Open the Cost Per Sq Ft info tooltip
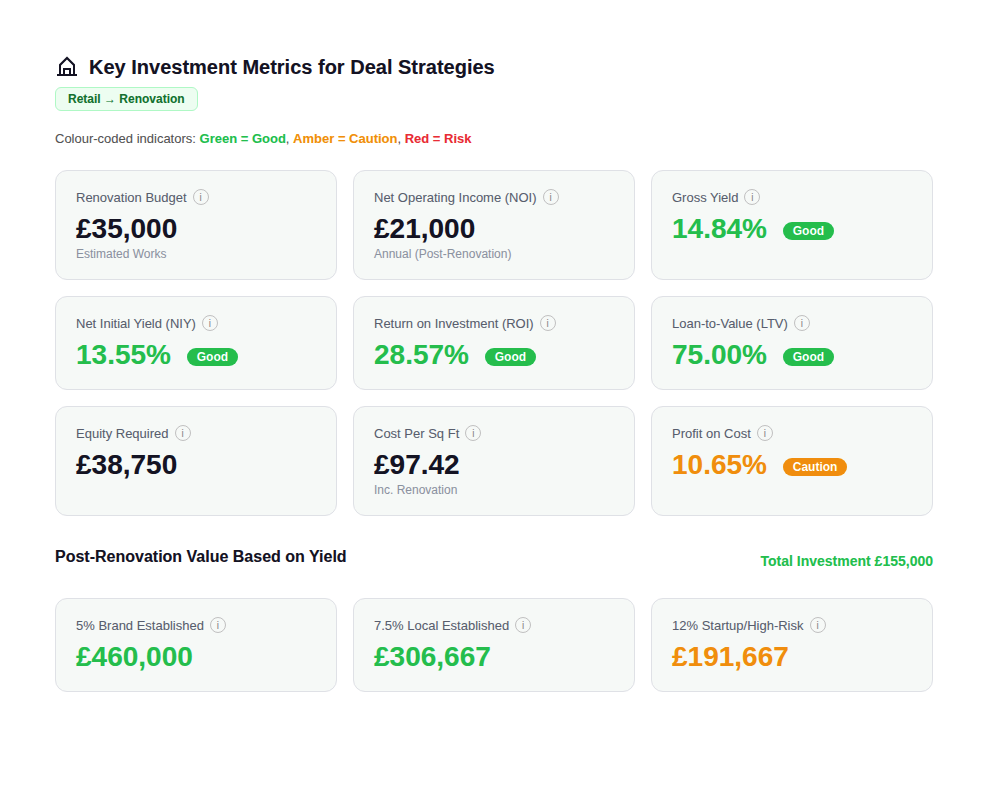 (473, 433)
